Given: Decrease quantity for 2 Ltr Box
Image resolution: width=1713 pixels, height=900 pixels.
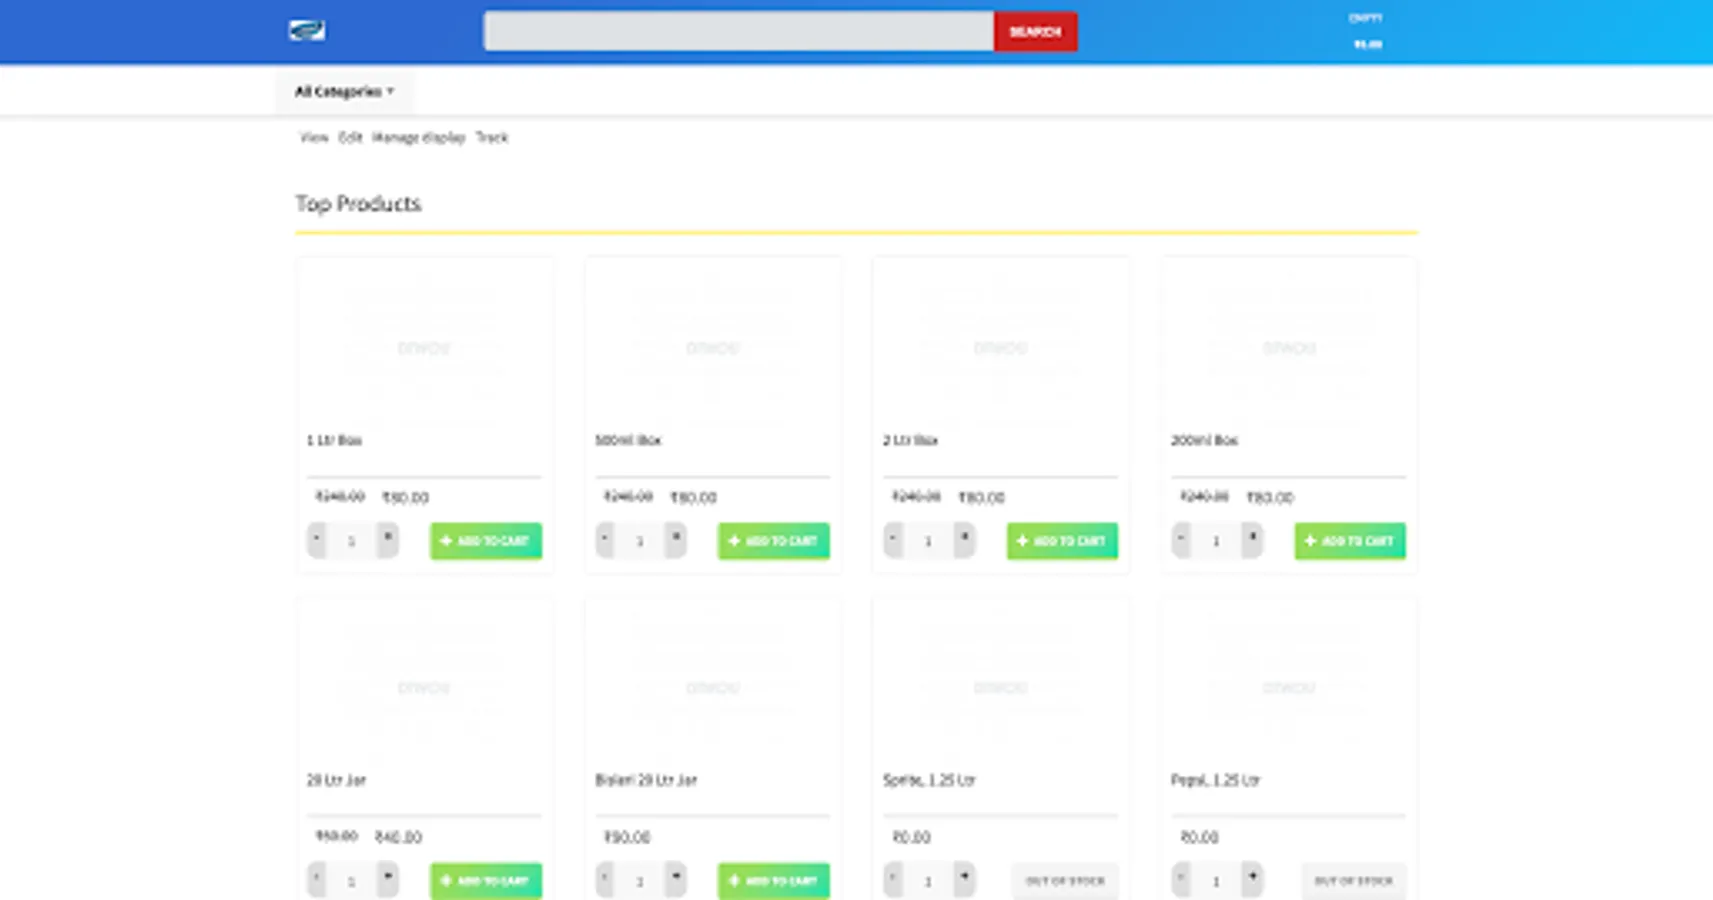Looking at the screenshot, I should (x=892, y=540).
